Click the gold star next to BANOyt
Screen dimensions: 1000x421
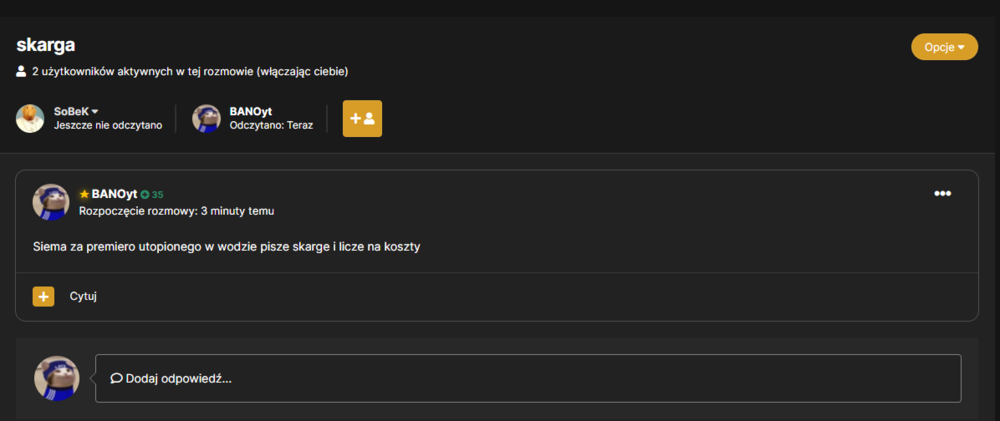click(x=84, y=194)
